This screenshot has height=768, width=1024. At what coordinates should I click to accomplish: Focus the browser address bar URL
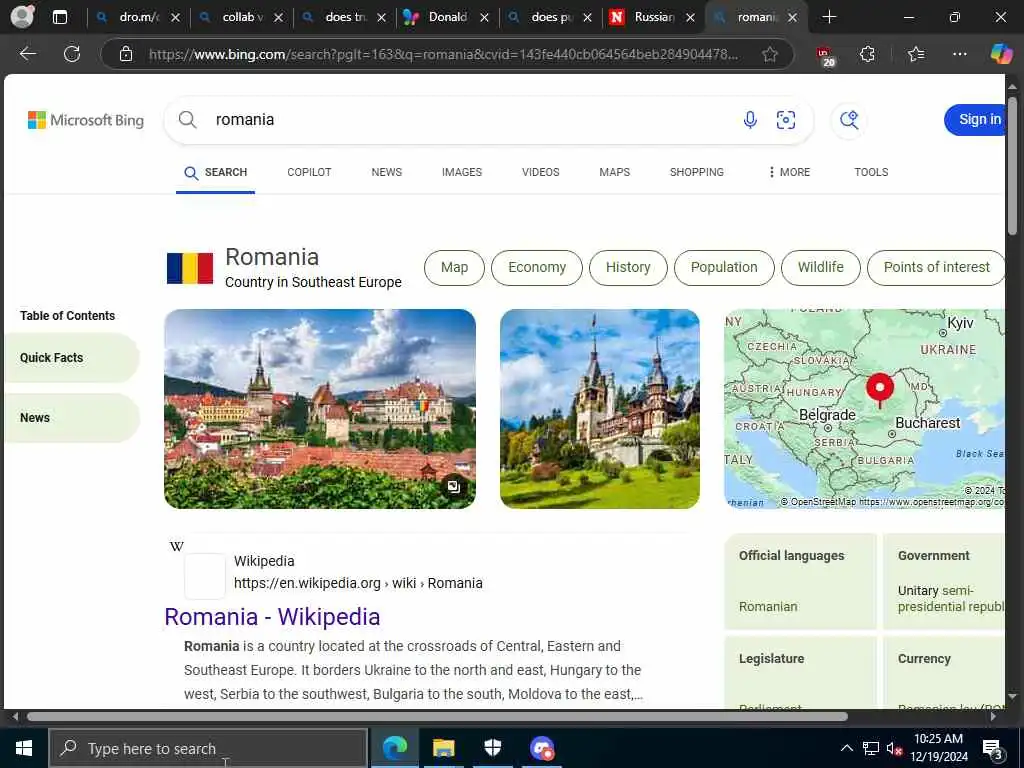coord(443,54)
